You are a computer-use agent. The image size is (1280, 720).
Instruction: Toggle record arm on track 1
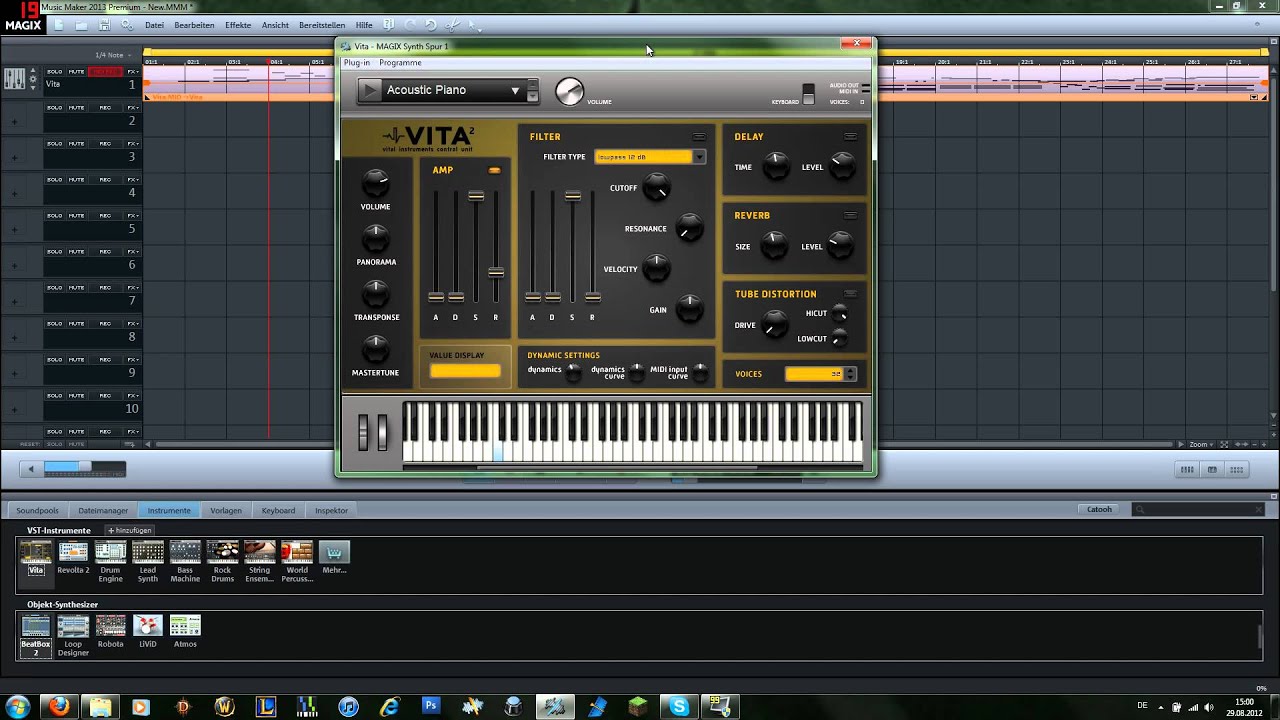(x=105, y=72)
